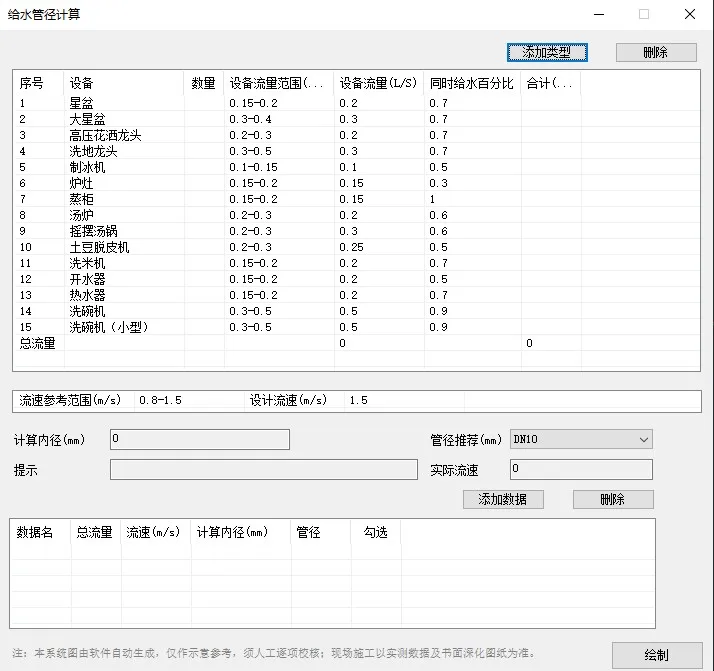Click the 流速参考范围 value 0.8-1.5
This screenshot has width=714, height=671.
(160, 400)
